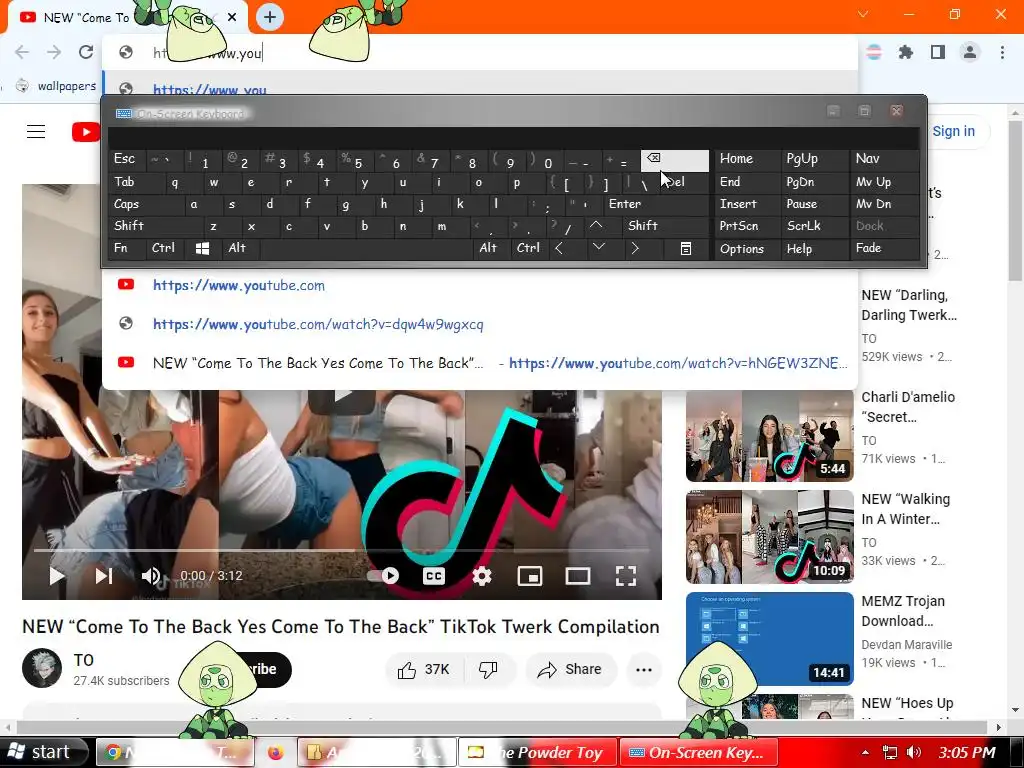Open the TO channel avatar
The width and height of the screenshot is (1024, 768).
click(x=42, y=668)
